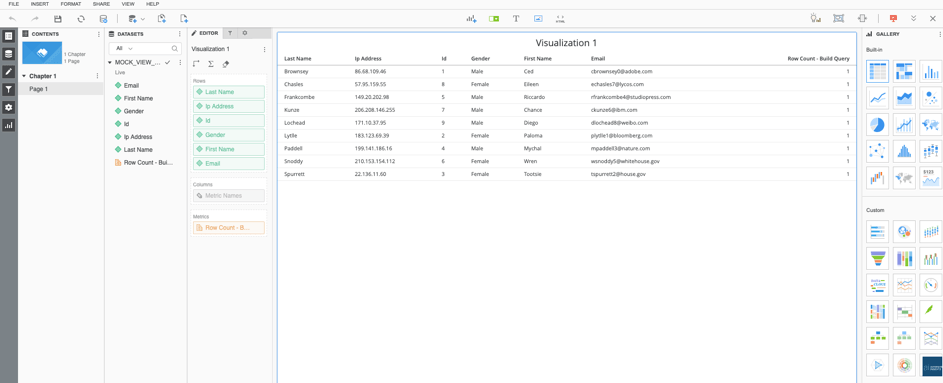Image resolution: width=943 pixels, height=383 pixels.
Task: Open the VIEW menu
Action: click(128, 4)
